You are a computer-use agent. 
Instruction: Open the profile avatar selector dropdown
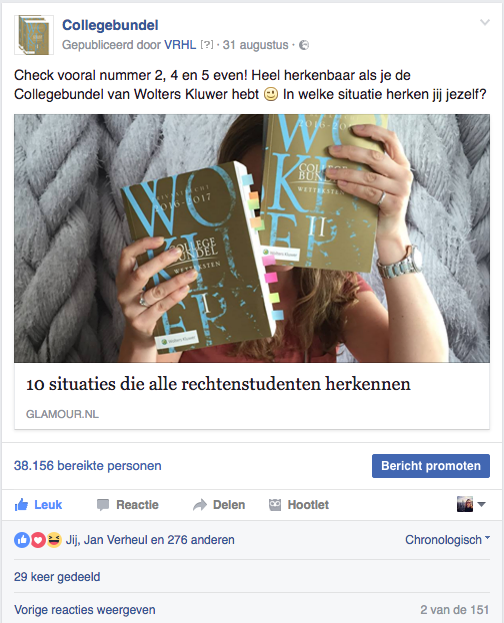click(471, 504)
